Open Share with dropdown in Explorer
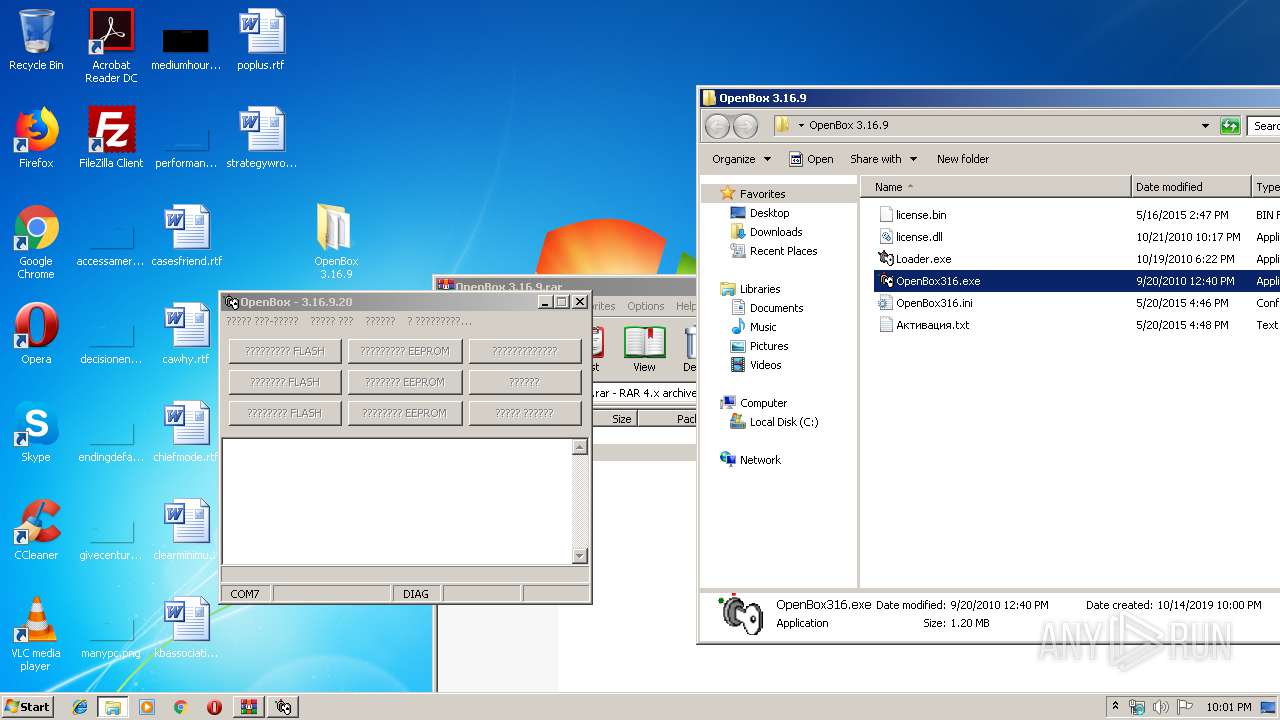 883,159
